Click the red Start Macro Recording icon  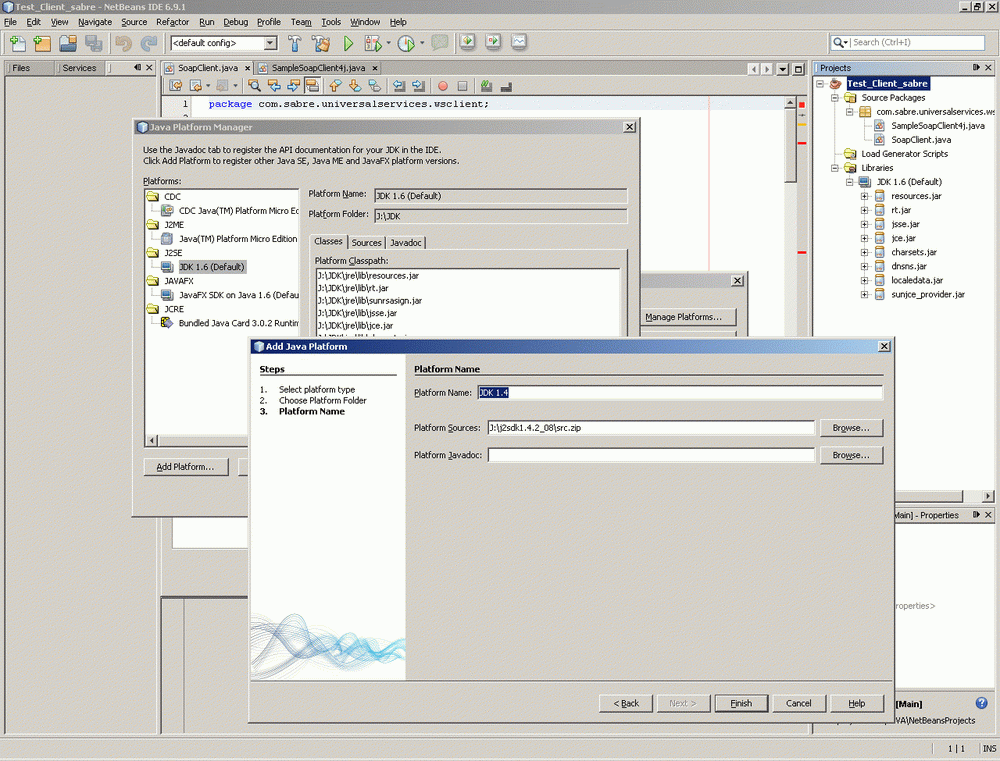click(x=443, y=85)
